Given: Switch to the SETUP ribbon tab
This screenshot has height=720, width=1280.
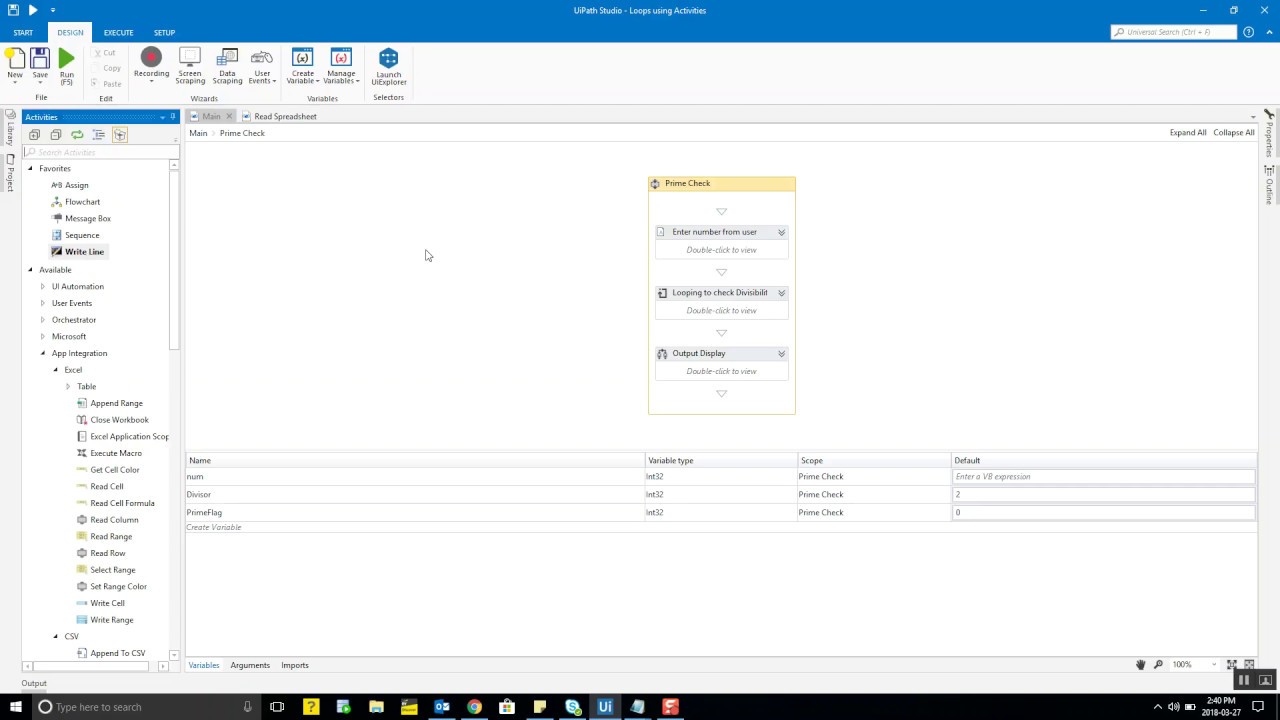Looking at the screenshot, I should point(164,33).
